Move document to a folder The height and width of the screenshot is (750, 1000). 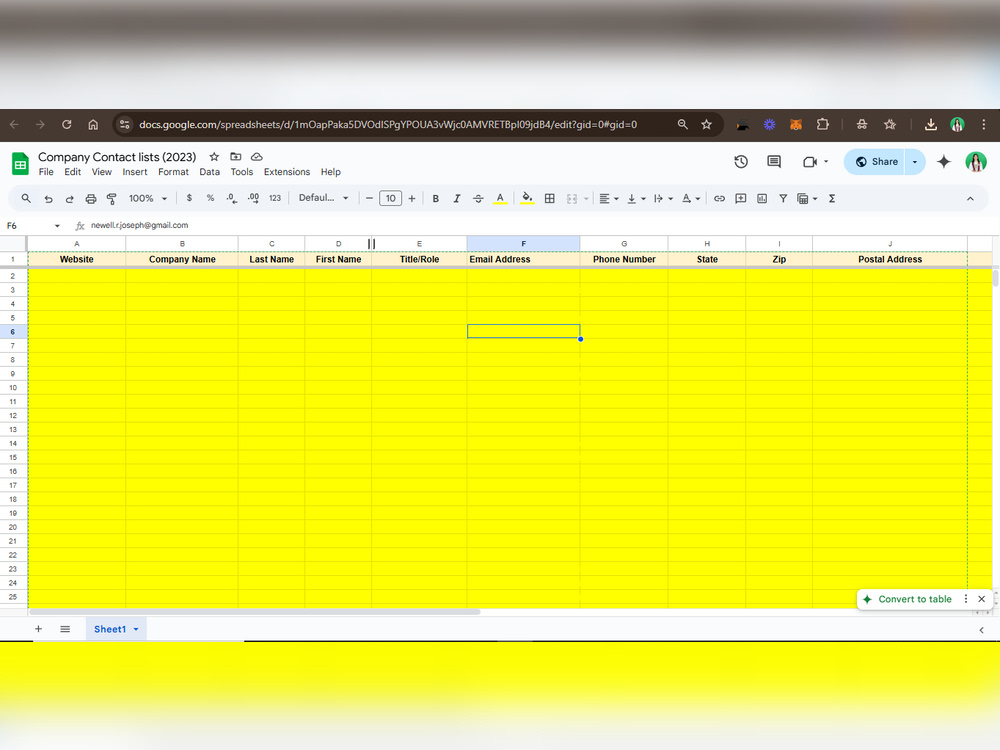(x=235, y=156)
